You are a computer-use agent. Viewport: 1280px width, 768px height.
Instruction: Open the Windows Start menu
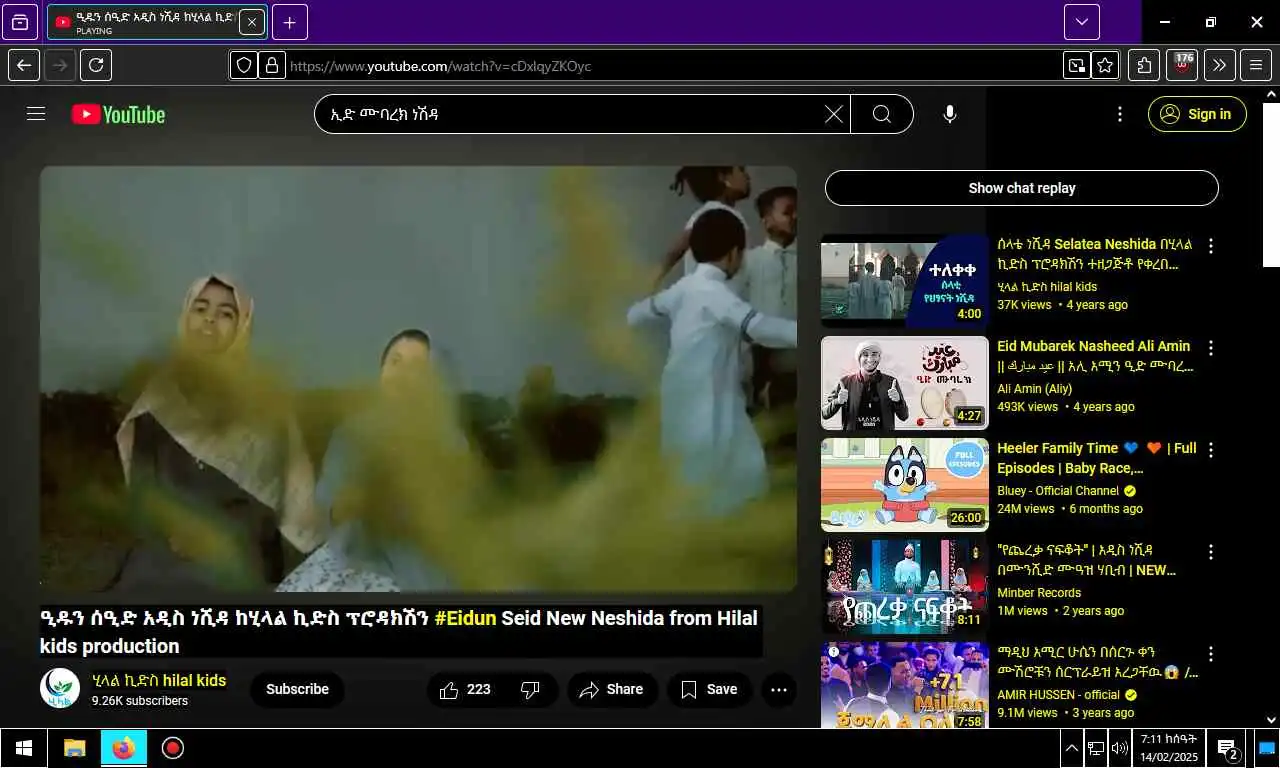(24, 748)
